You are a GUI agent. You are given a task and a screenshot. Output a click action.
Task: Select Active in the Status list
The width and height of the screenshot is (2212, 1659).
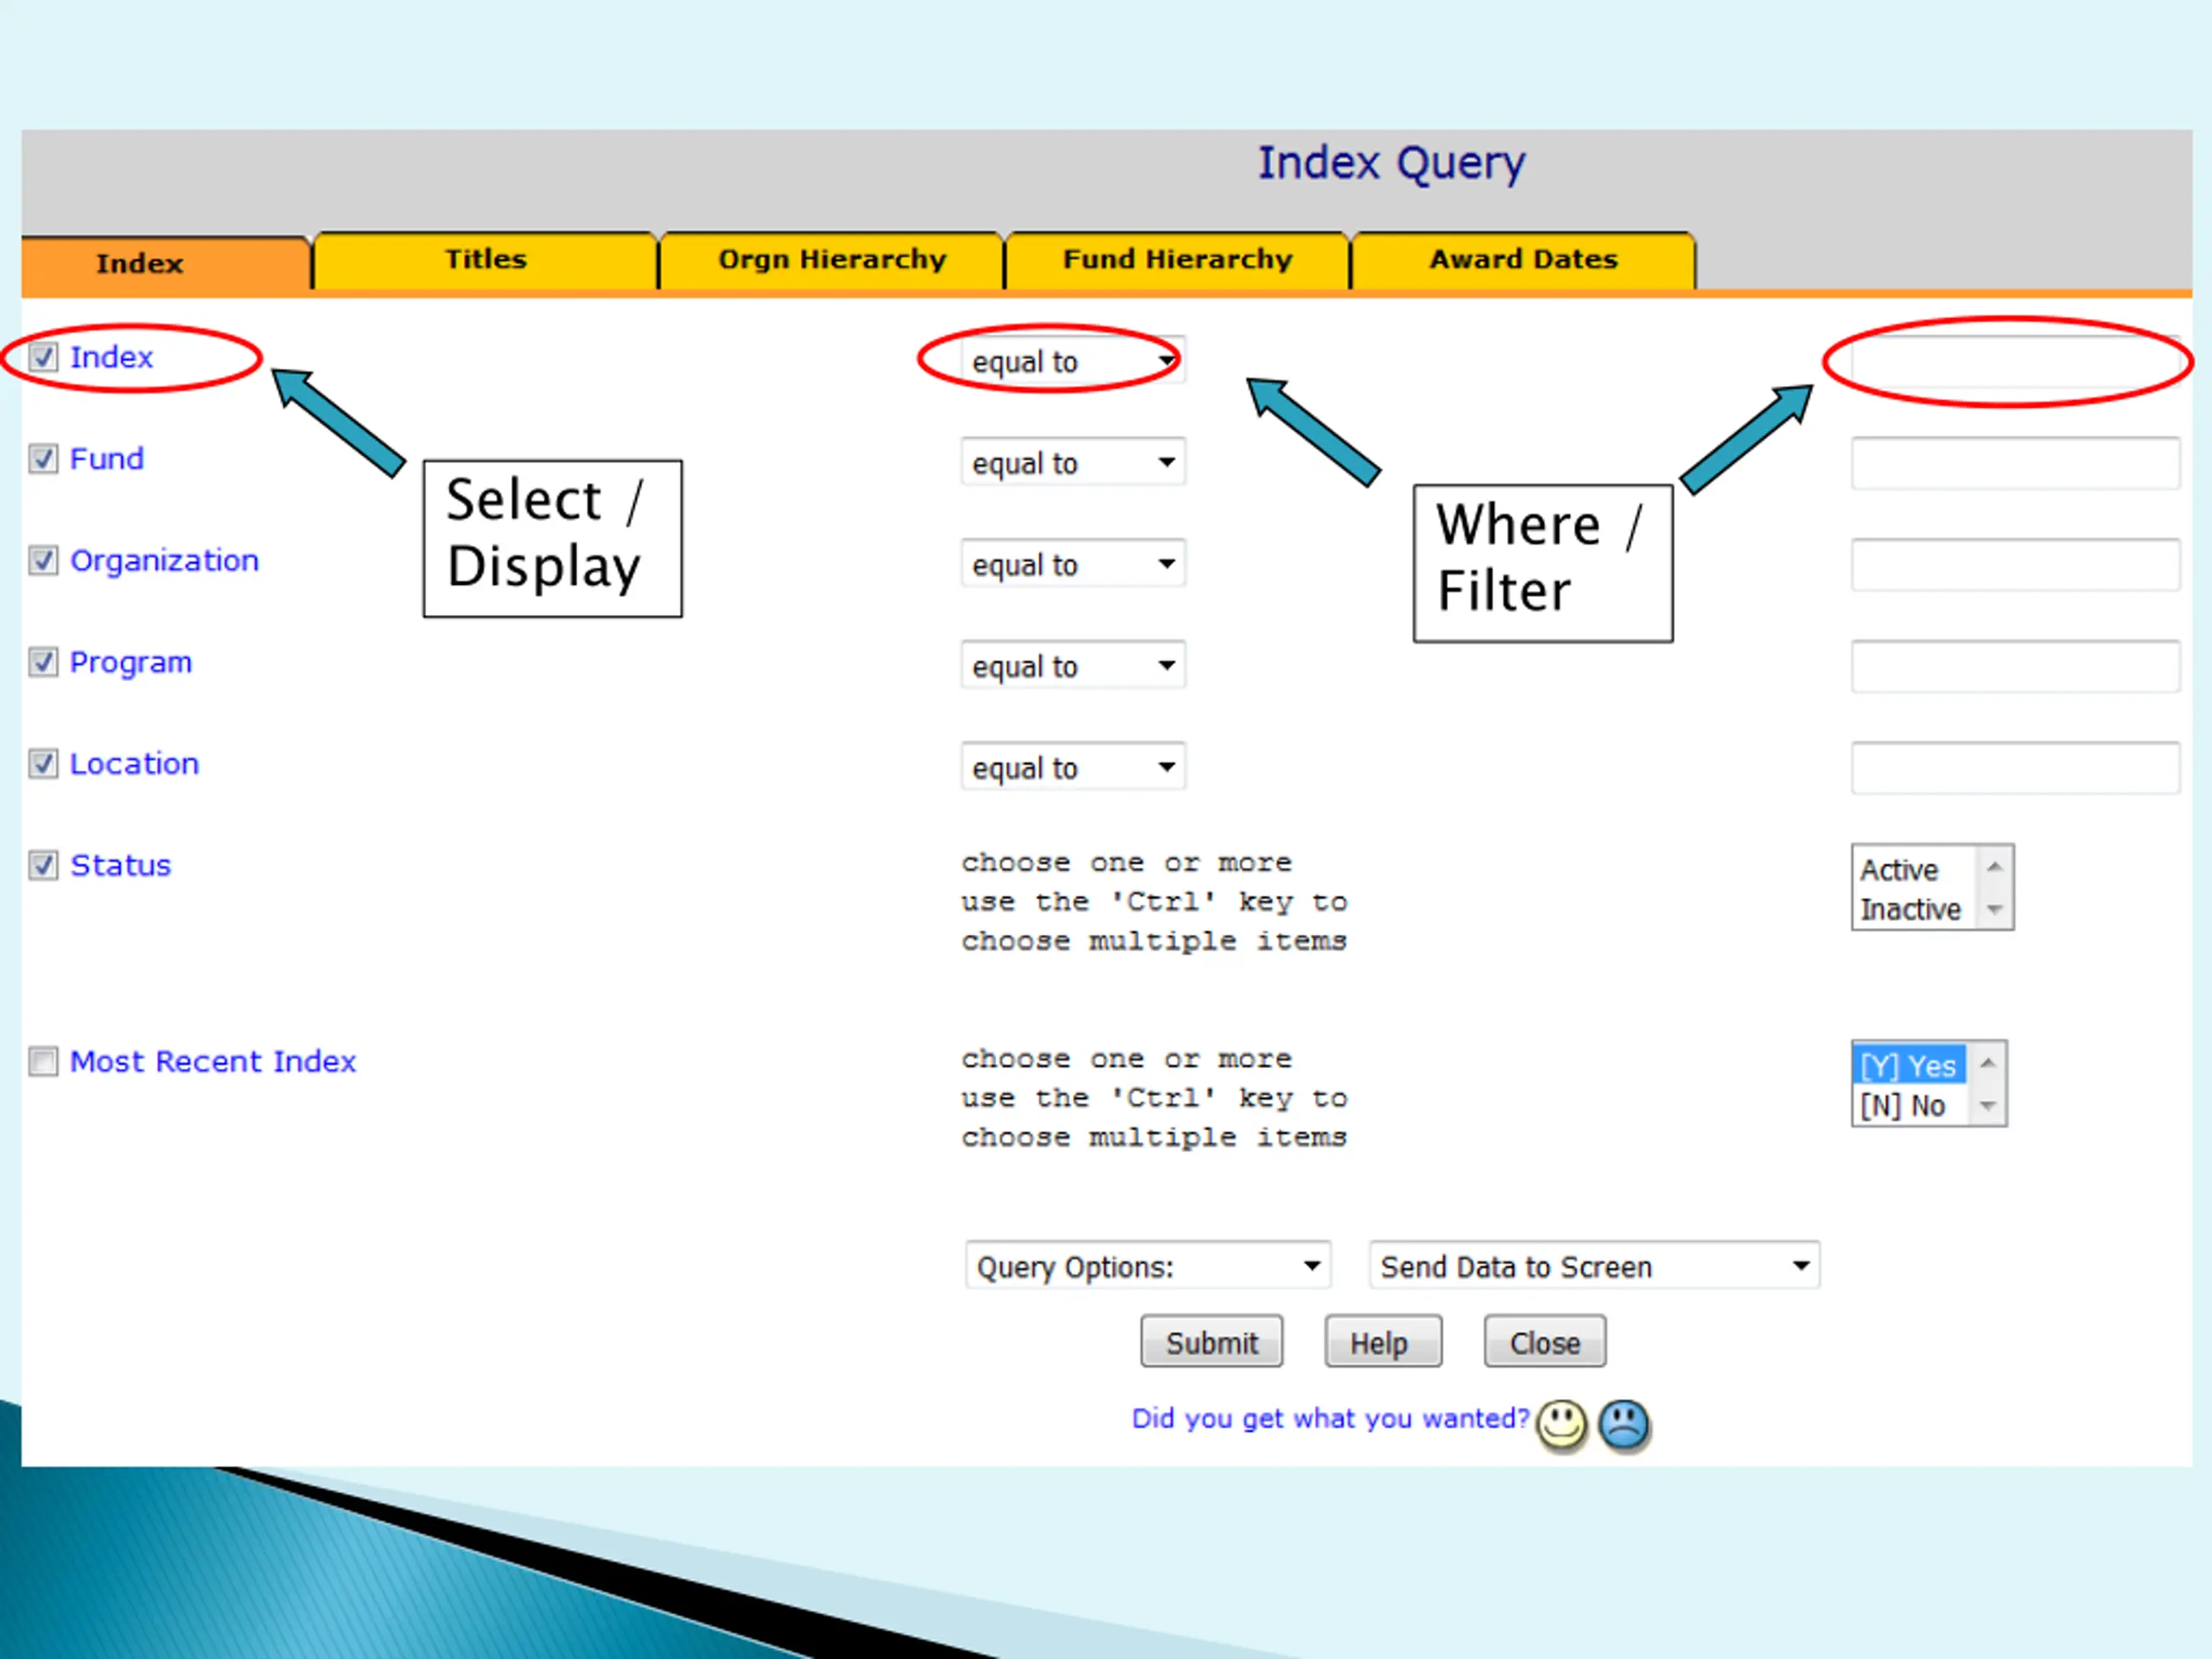click(x=1914, y=869)
